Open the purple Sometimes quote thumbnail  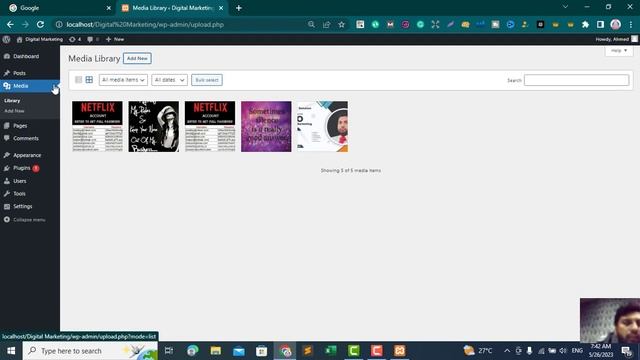tap(266, 127)
